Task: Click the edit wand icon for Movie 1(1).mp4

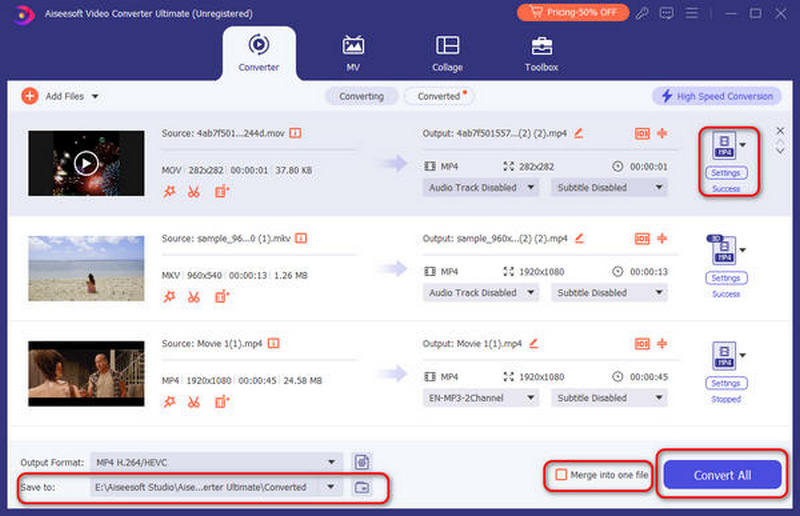Action: click(169, 401)
